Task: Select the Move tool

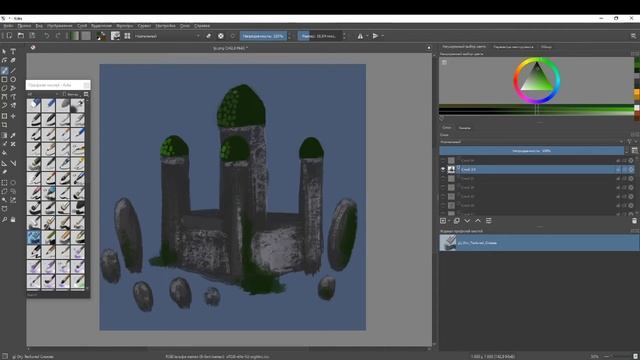Action: pos(13,116)
